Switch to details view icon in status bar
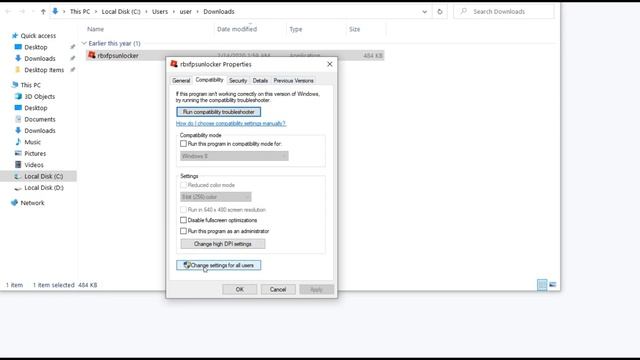640x360 pixels. click(542, 284)
